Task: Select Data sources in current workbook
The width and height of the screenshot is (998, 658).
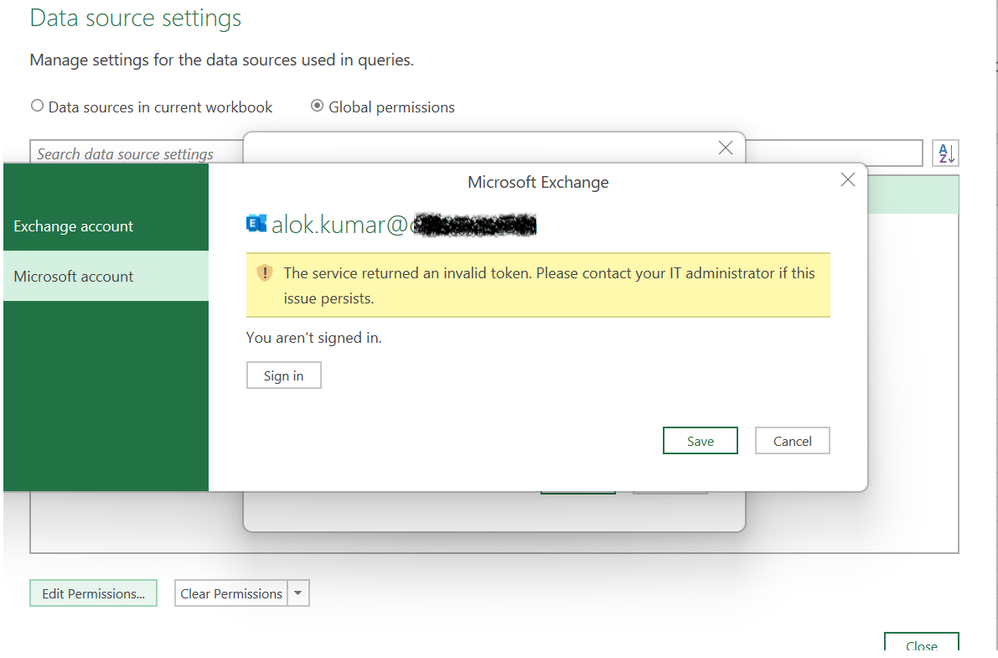Action: pos(36,105)
